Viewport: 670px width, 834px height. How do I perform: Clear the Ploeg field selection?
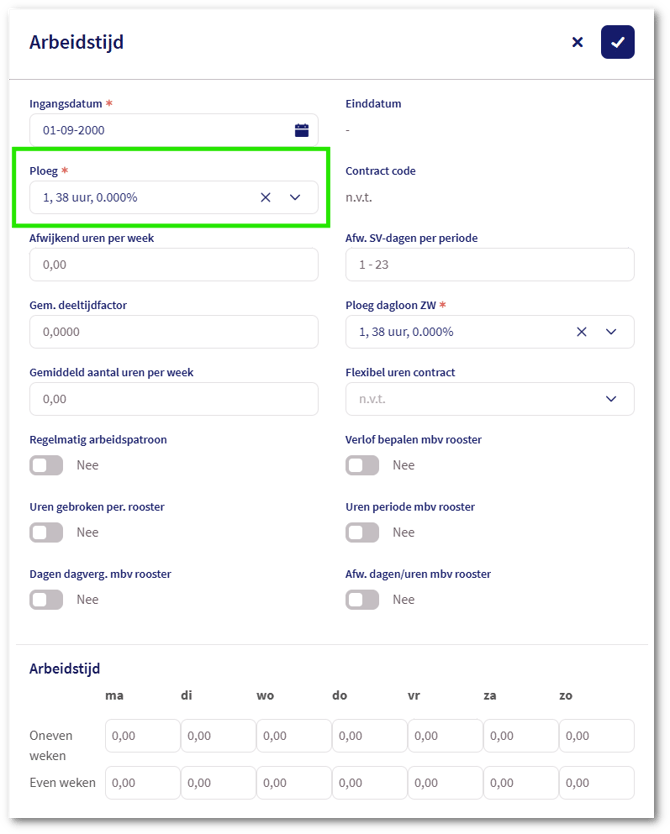coord(266,197)
